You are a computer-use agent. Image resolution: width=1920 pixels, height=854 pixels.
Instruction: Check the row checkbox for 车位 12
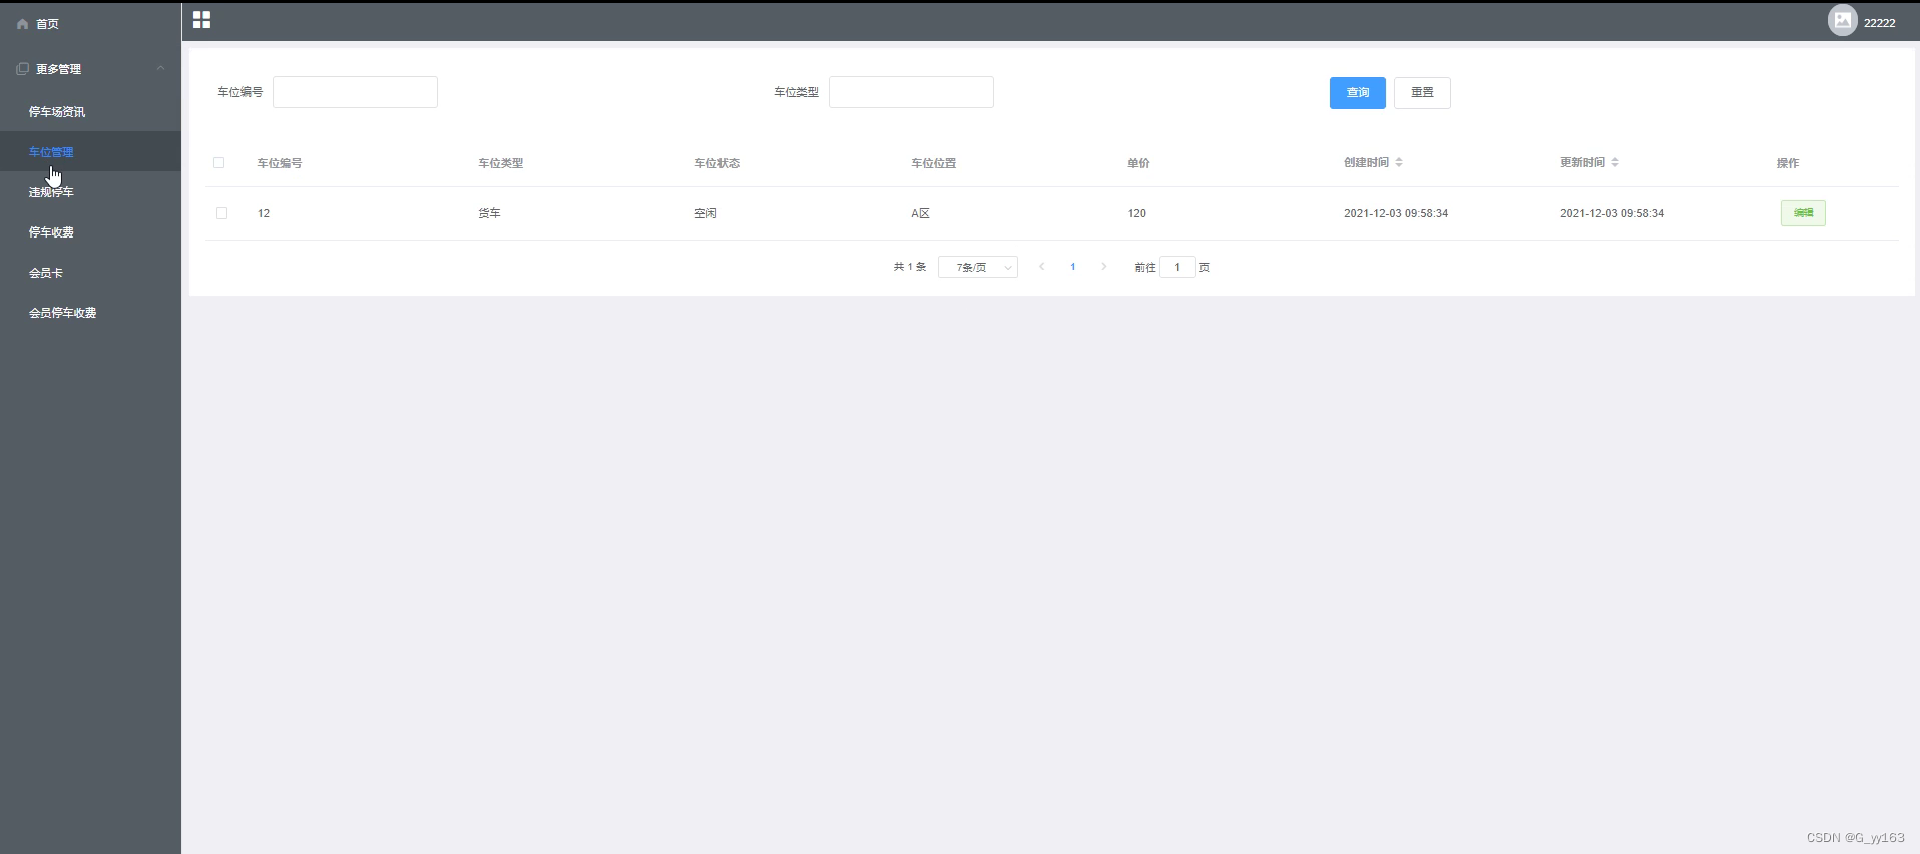pos(222,213)
